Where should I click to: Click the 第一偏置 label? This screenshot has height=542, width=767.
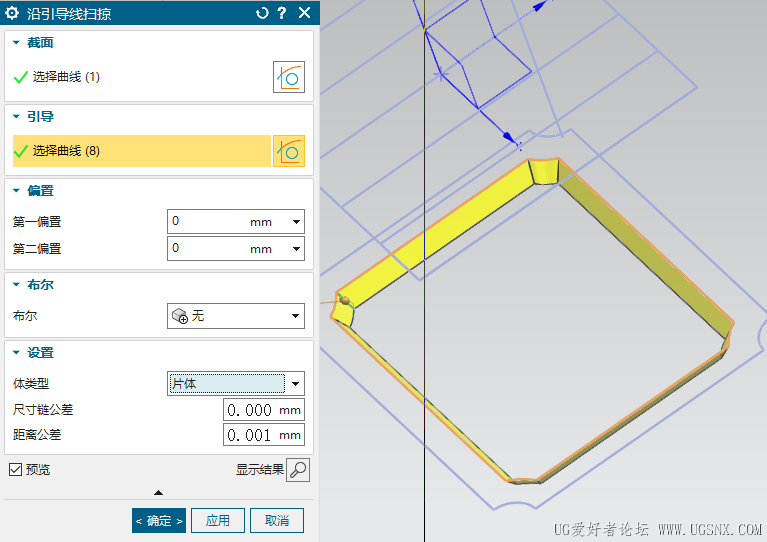[37, 222]
